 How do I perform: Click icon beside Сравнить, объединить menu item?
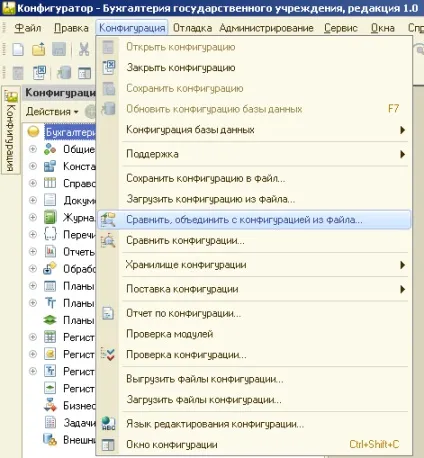coord(109,220)
